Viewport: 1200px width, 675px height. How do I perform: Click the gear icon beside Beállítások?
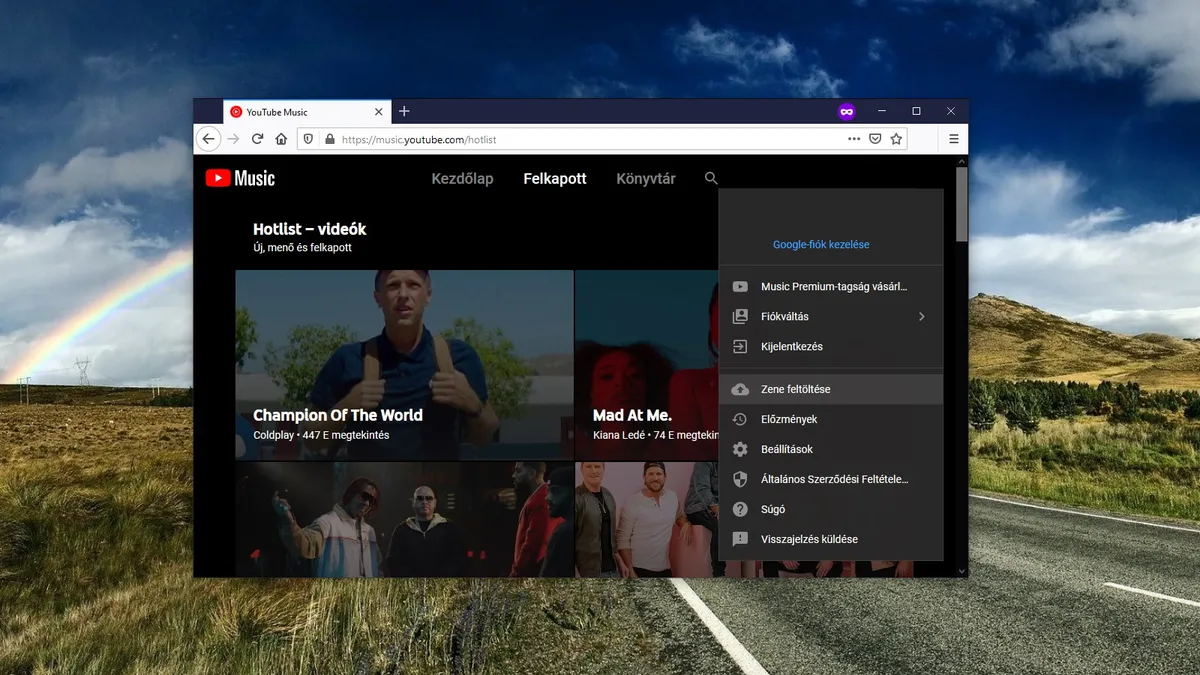click(x=738, y=449)
